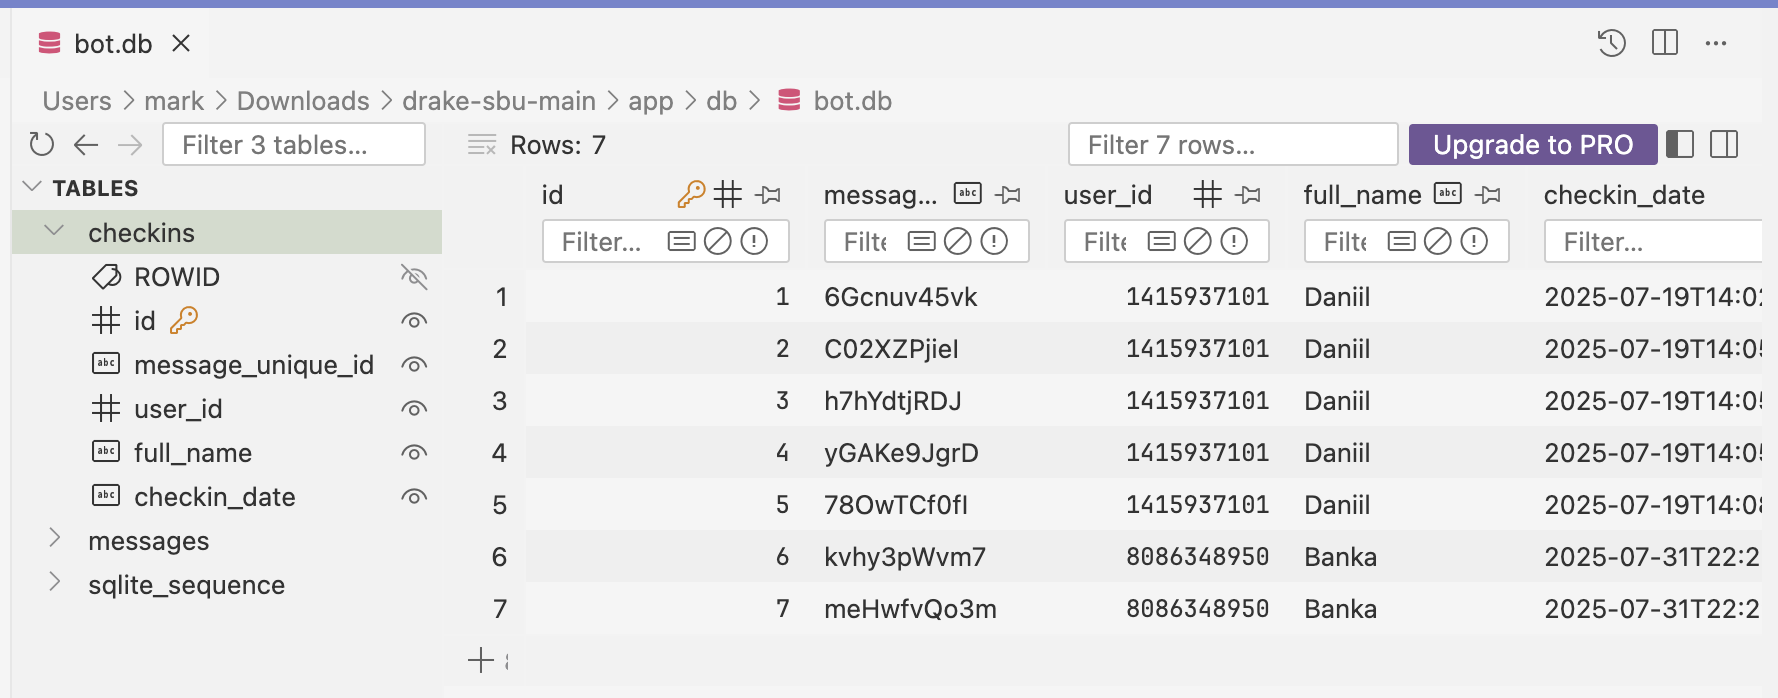Toggle the left sidebar panel icon
1778x698 pixels.
point(1680,145)
